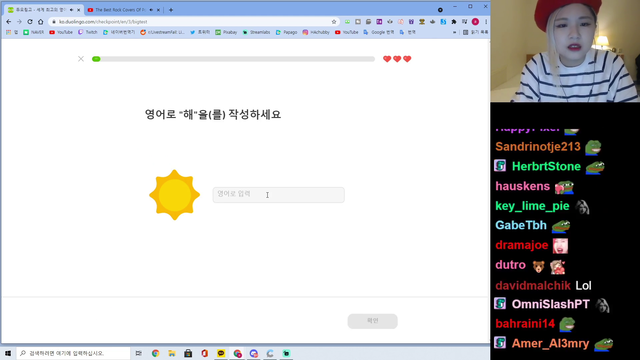Click the sun illustration image
640x360 pixels.
[x=174, y=195]
